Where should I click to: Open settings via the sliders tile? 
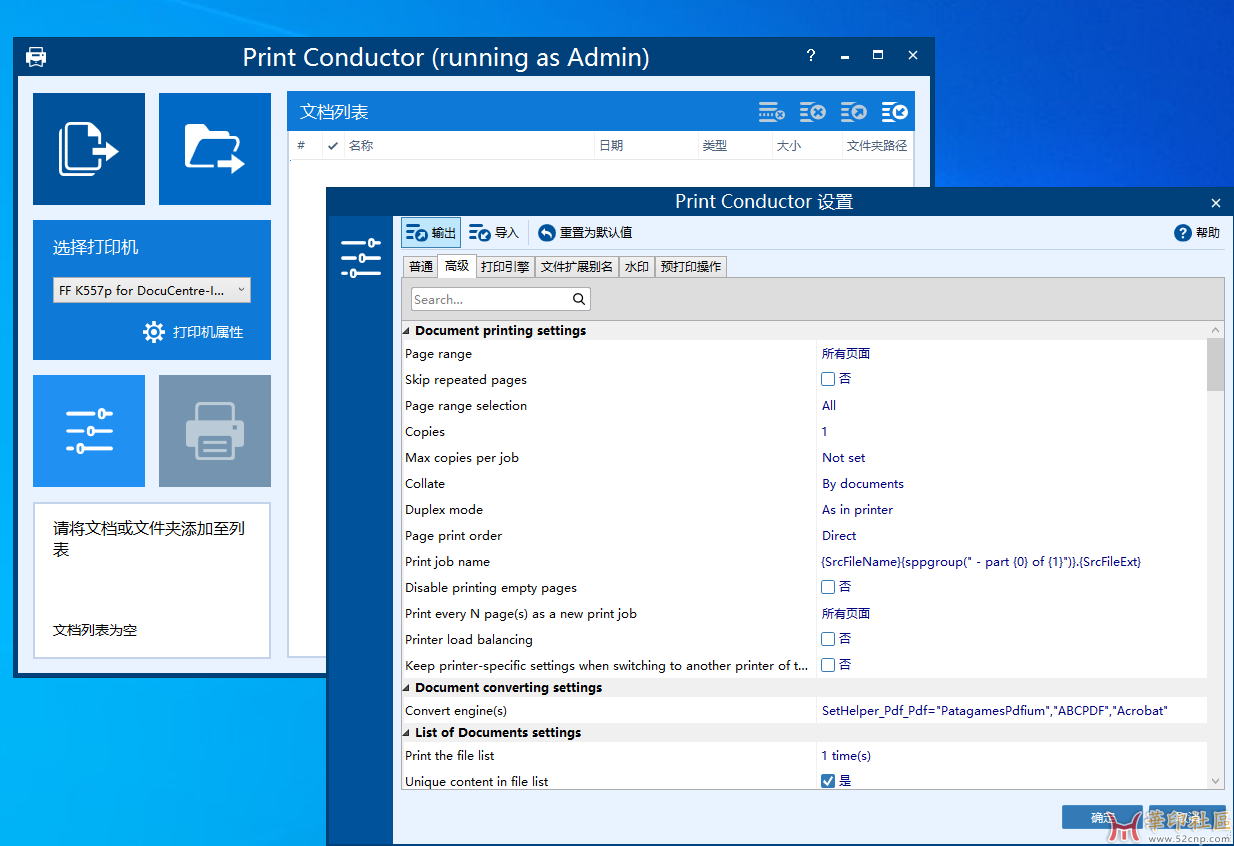[x=89, y=431]
